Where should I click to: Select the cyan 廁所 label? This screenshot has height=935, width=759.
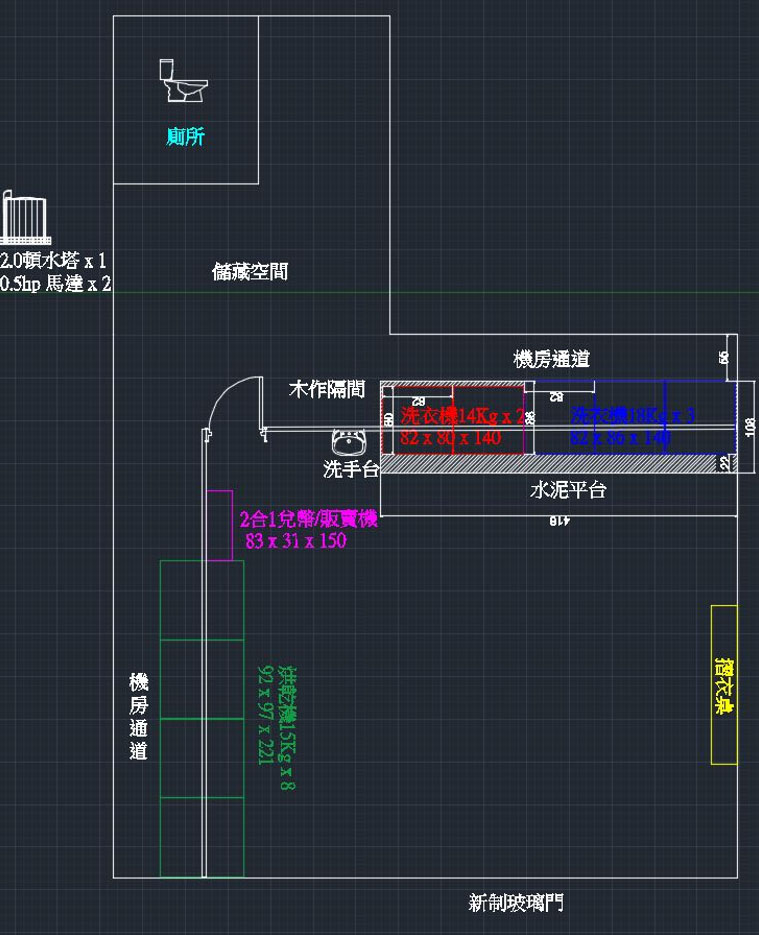185,137
